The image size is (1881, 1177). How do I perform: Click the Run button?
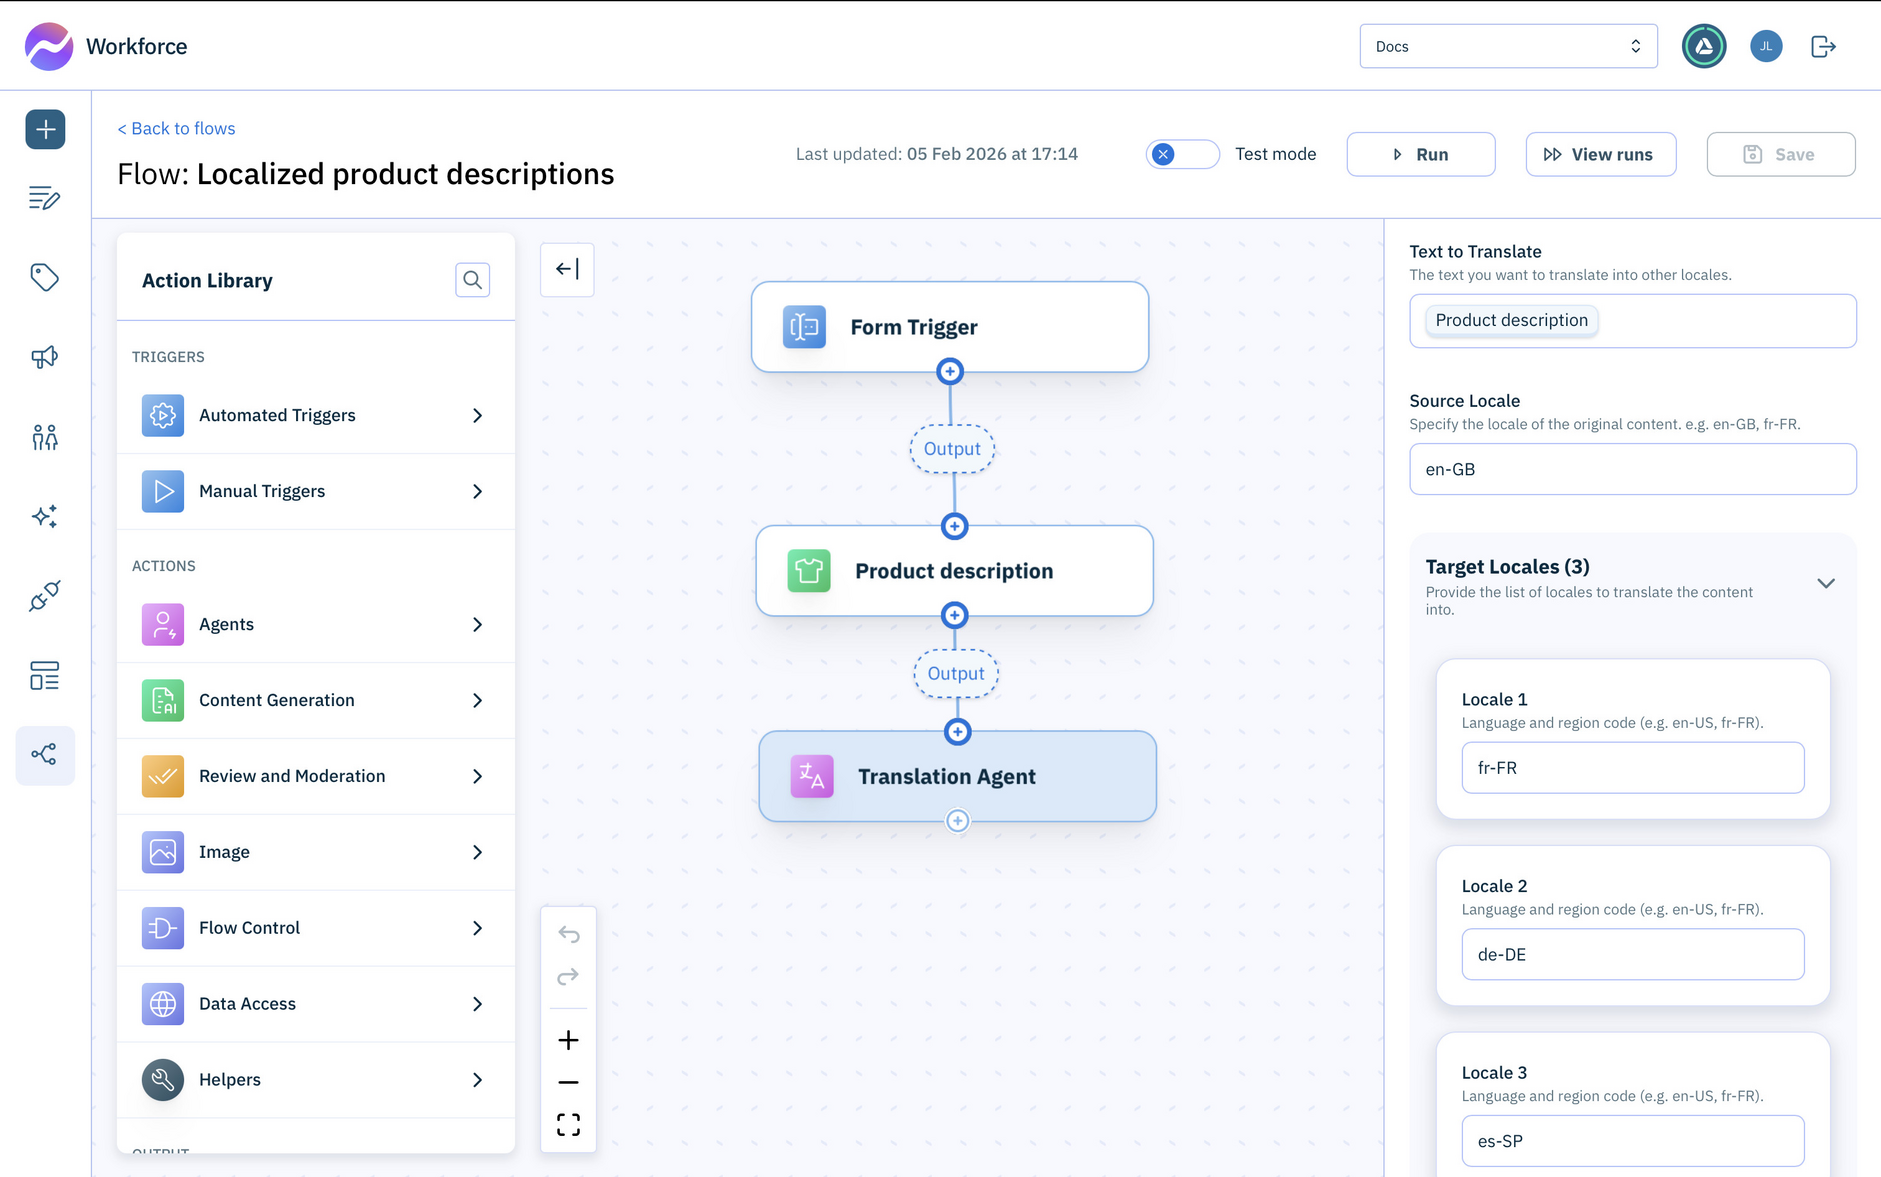click(x=1420, y=154)
